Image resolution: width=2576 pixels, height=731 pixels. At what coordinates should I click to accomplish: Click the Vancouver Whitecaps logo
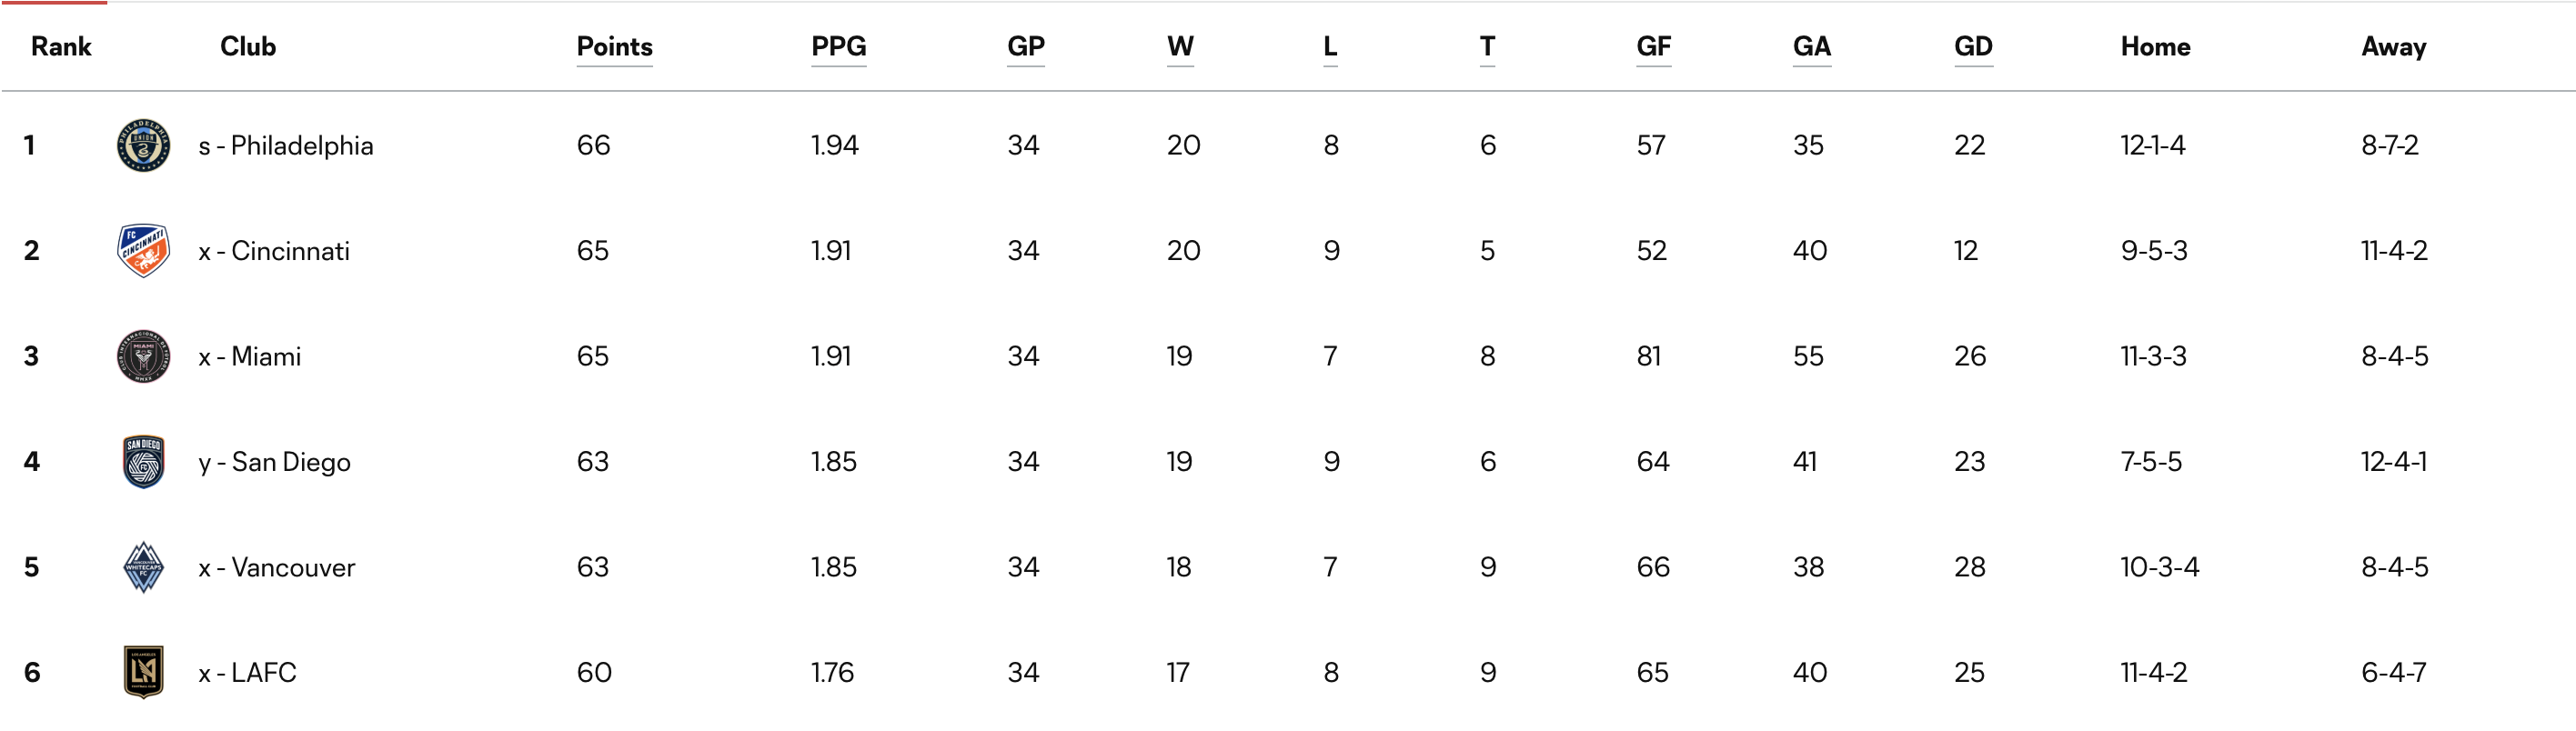[143, 568]
